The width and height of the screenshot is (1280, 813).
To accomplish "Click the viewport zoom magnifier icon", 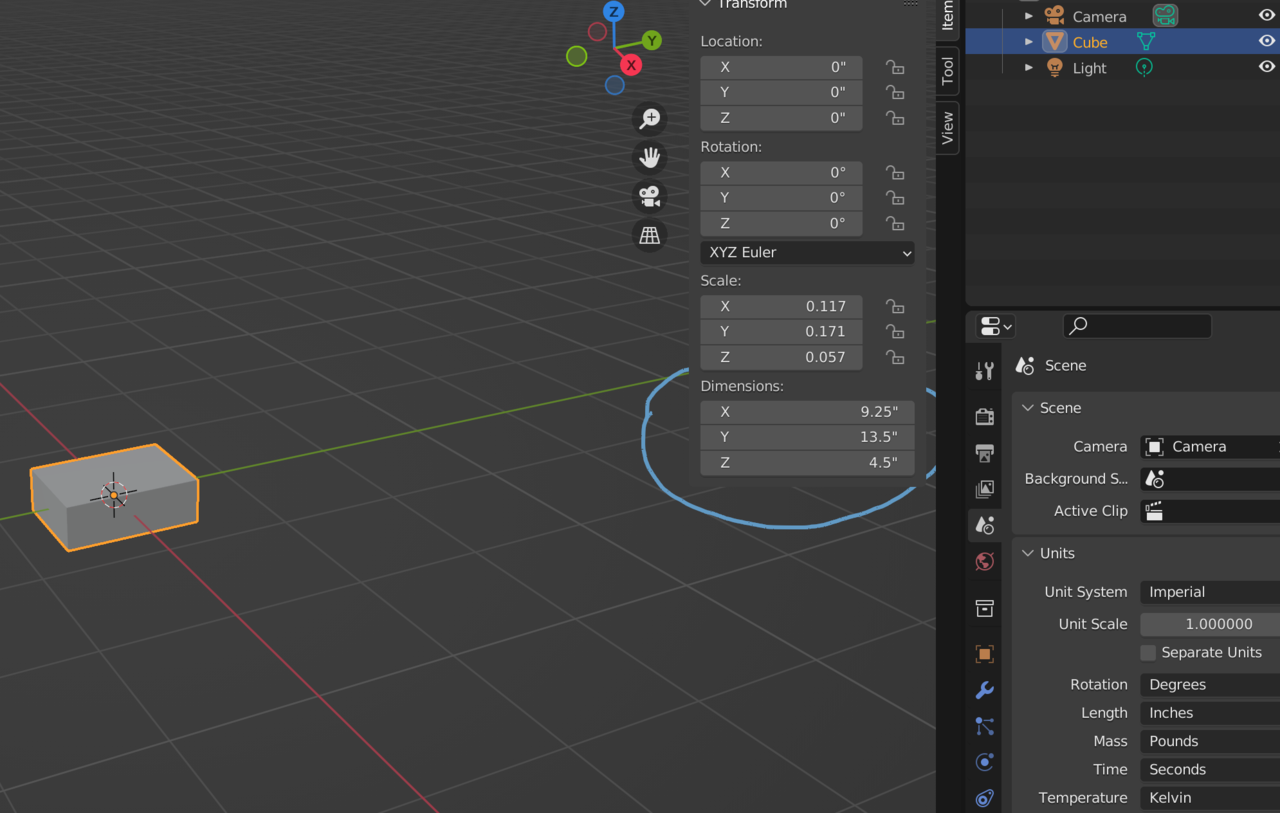I will tap(650, 119).
